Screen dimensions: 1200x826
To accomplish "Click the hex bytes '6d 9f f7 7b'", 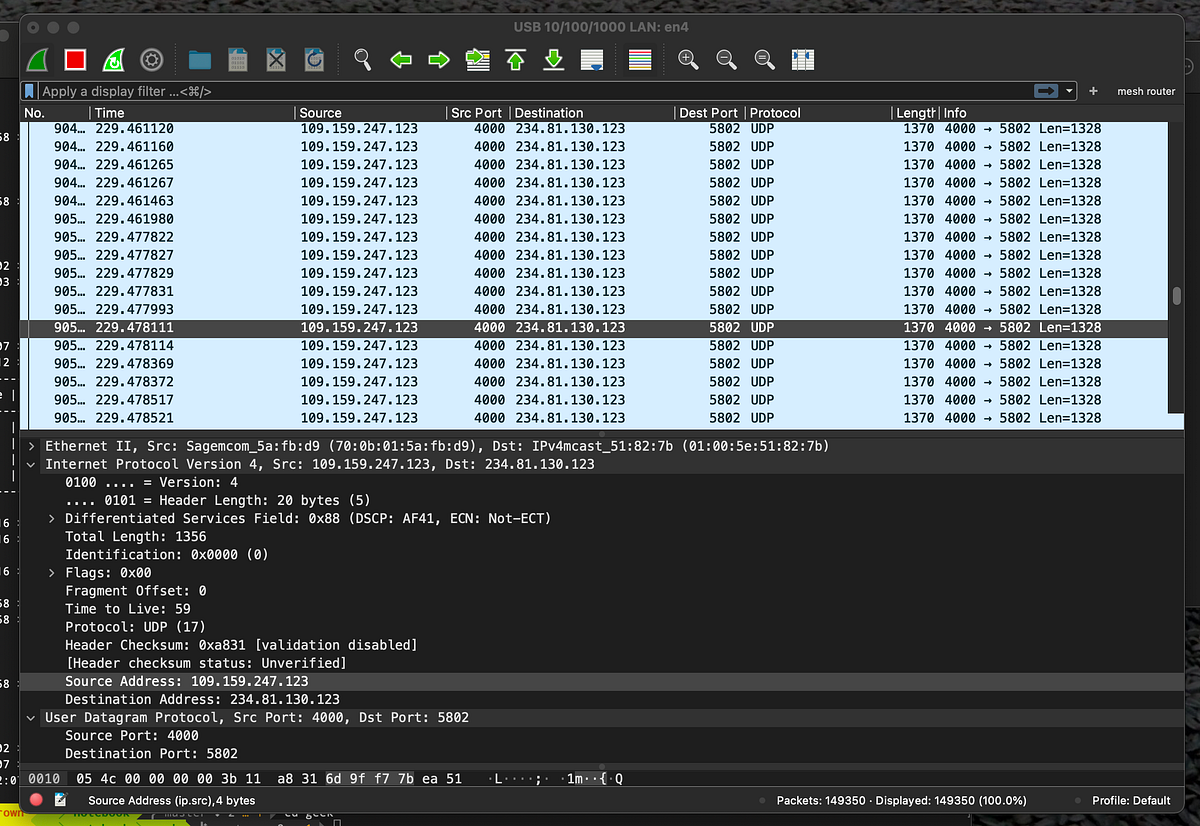I will [x=370, y=778].
